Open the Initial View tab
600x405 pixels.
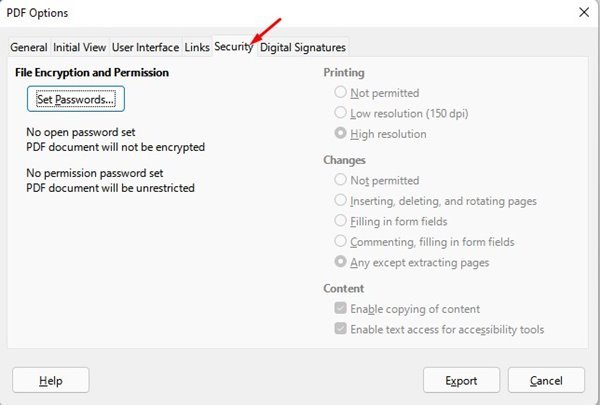tap(80, 47)
